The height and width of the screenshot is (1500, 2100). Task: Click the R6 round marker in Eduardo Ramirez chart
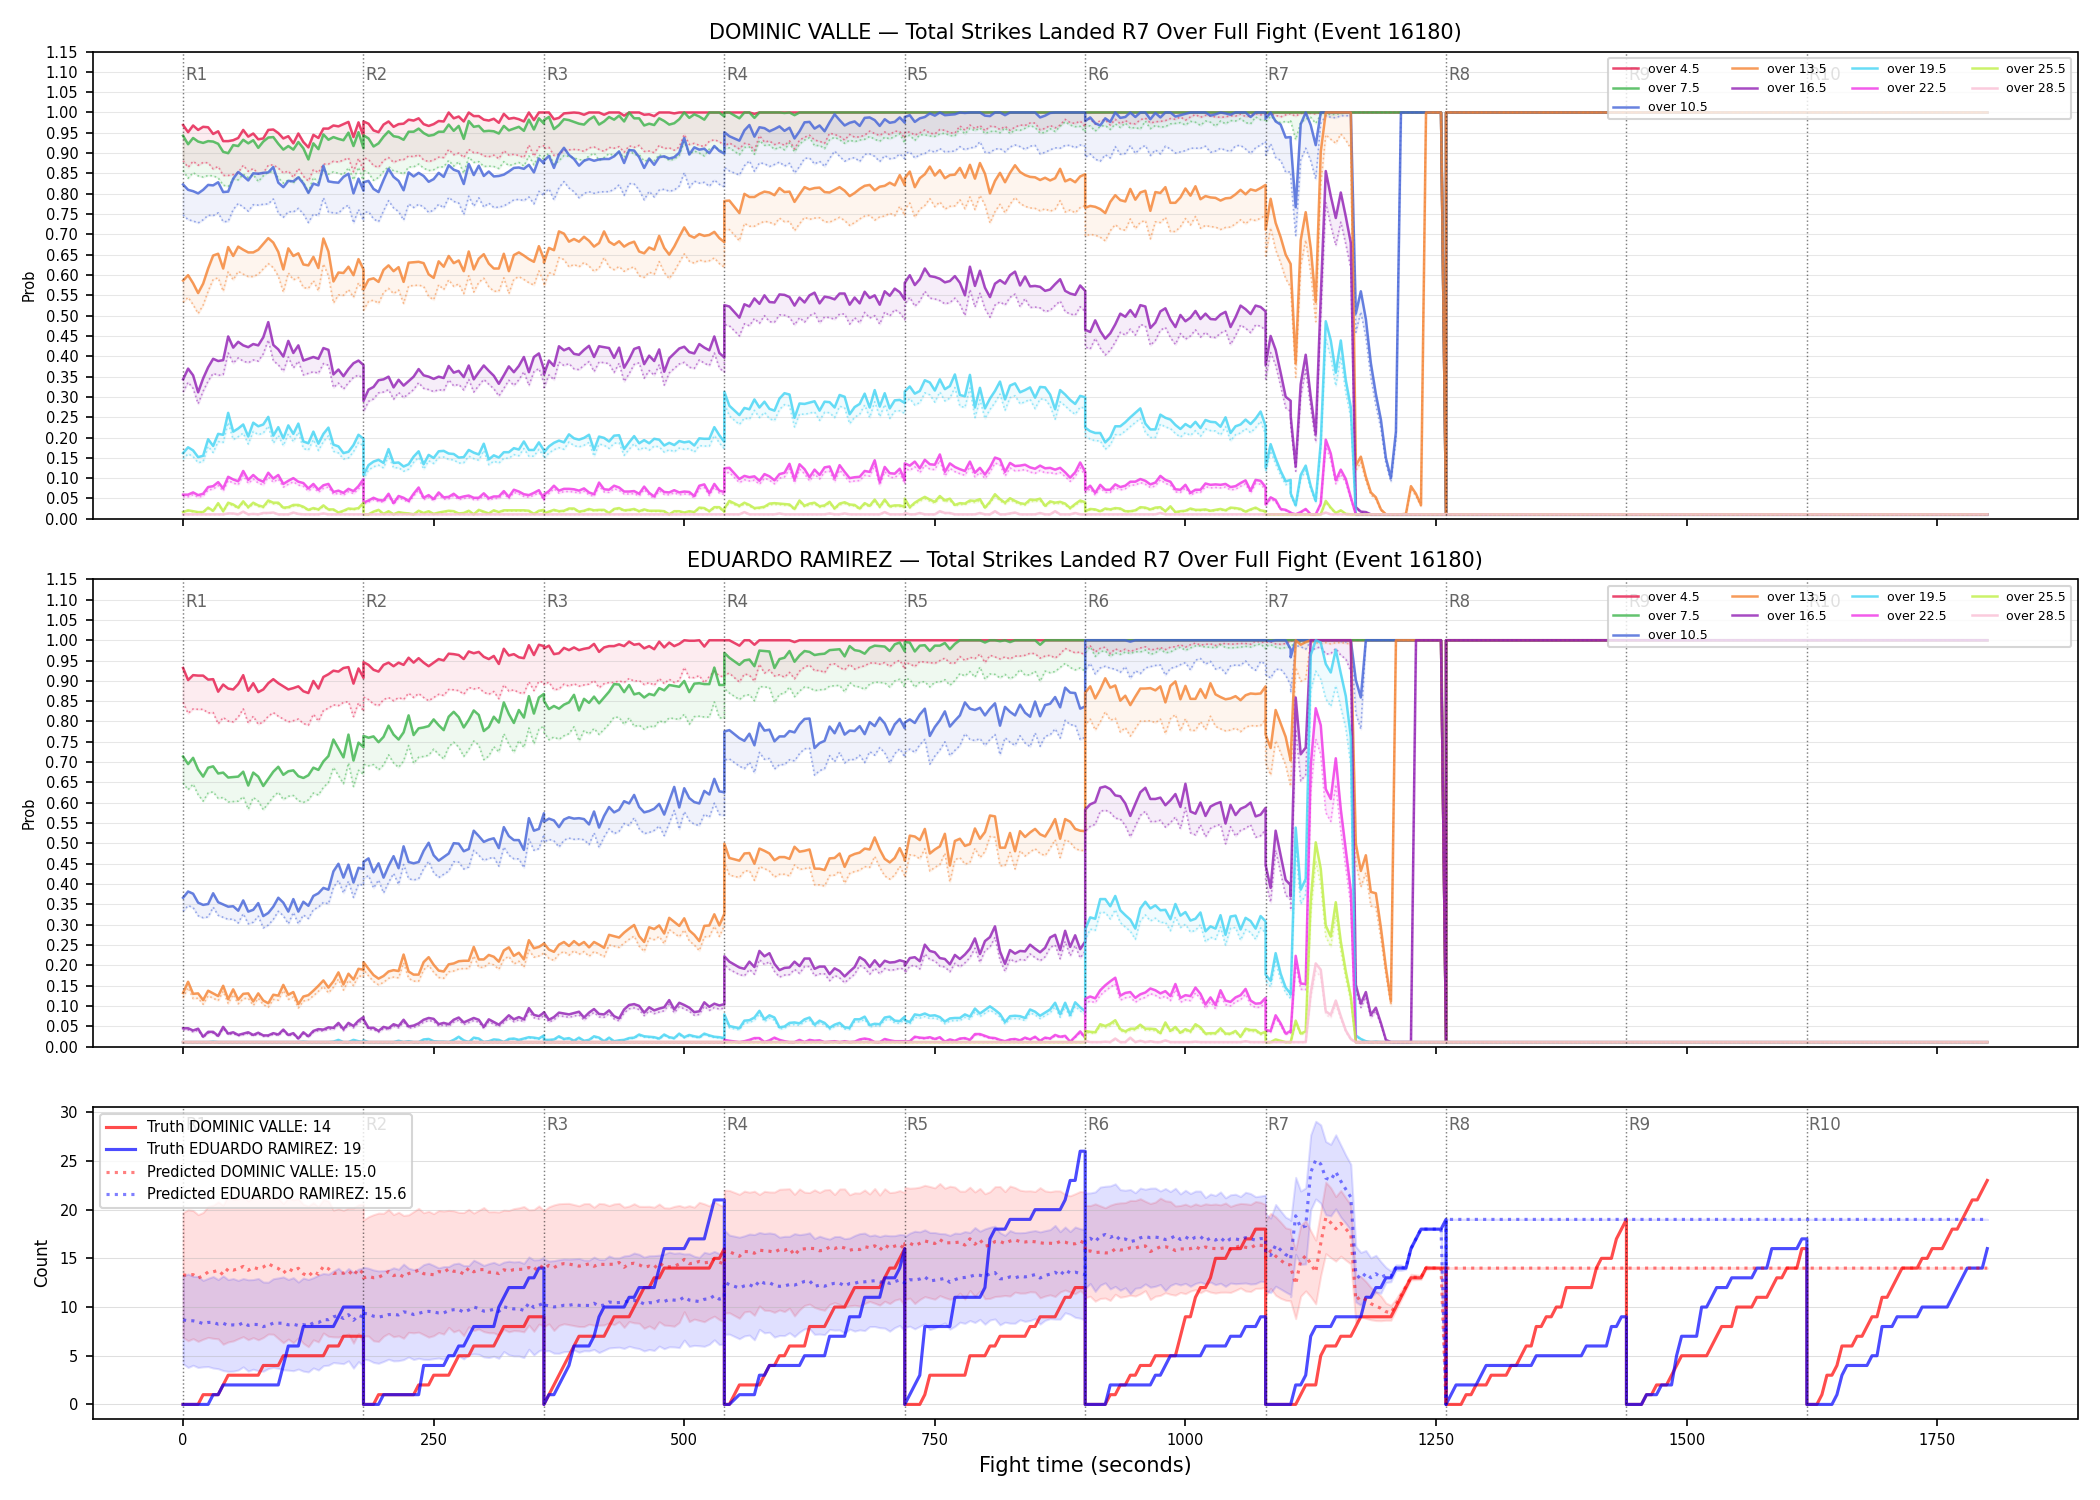click(x=1098, y=601)
